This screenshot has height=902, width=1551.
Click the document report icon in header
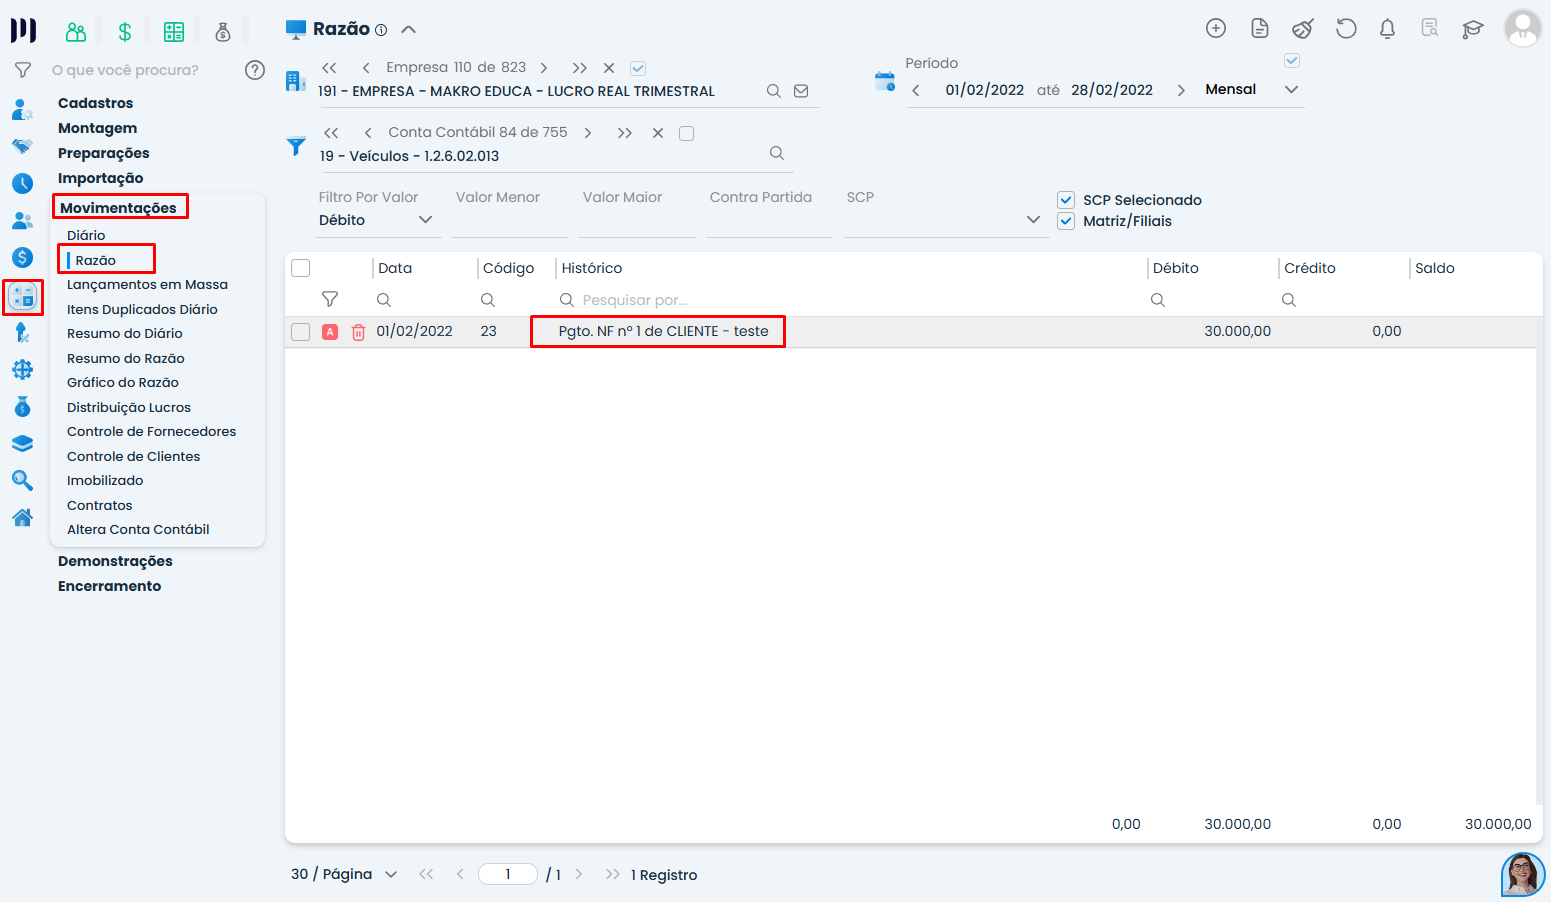click(x=1260, y=28)
